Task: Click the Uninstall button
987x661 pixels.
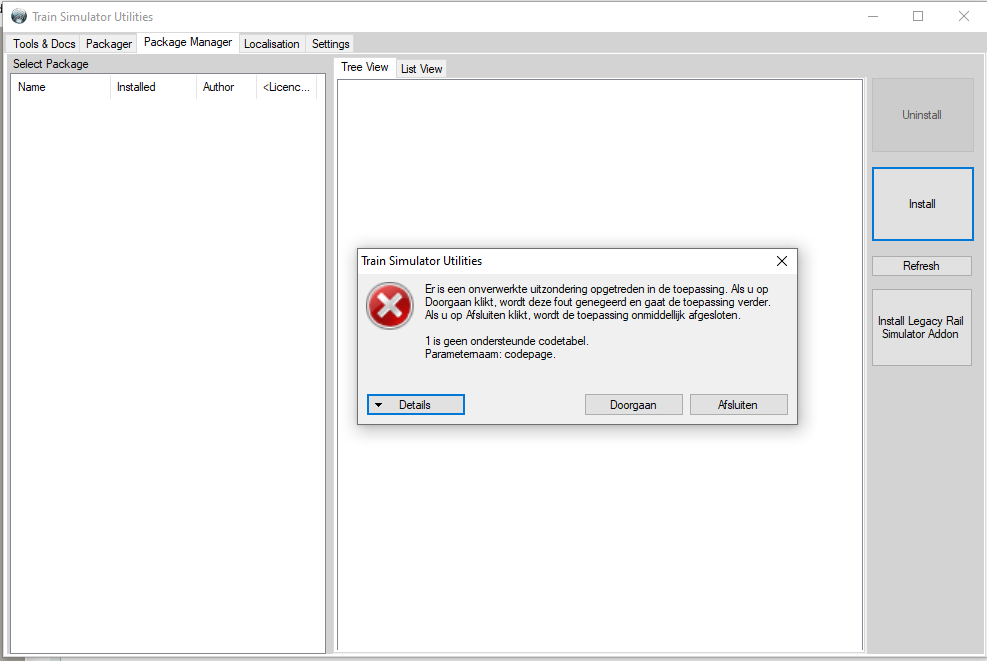Action: [x=922, y=115]
